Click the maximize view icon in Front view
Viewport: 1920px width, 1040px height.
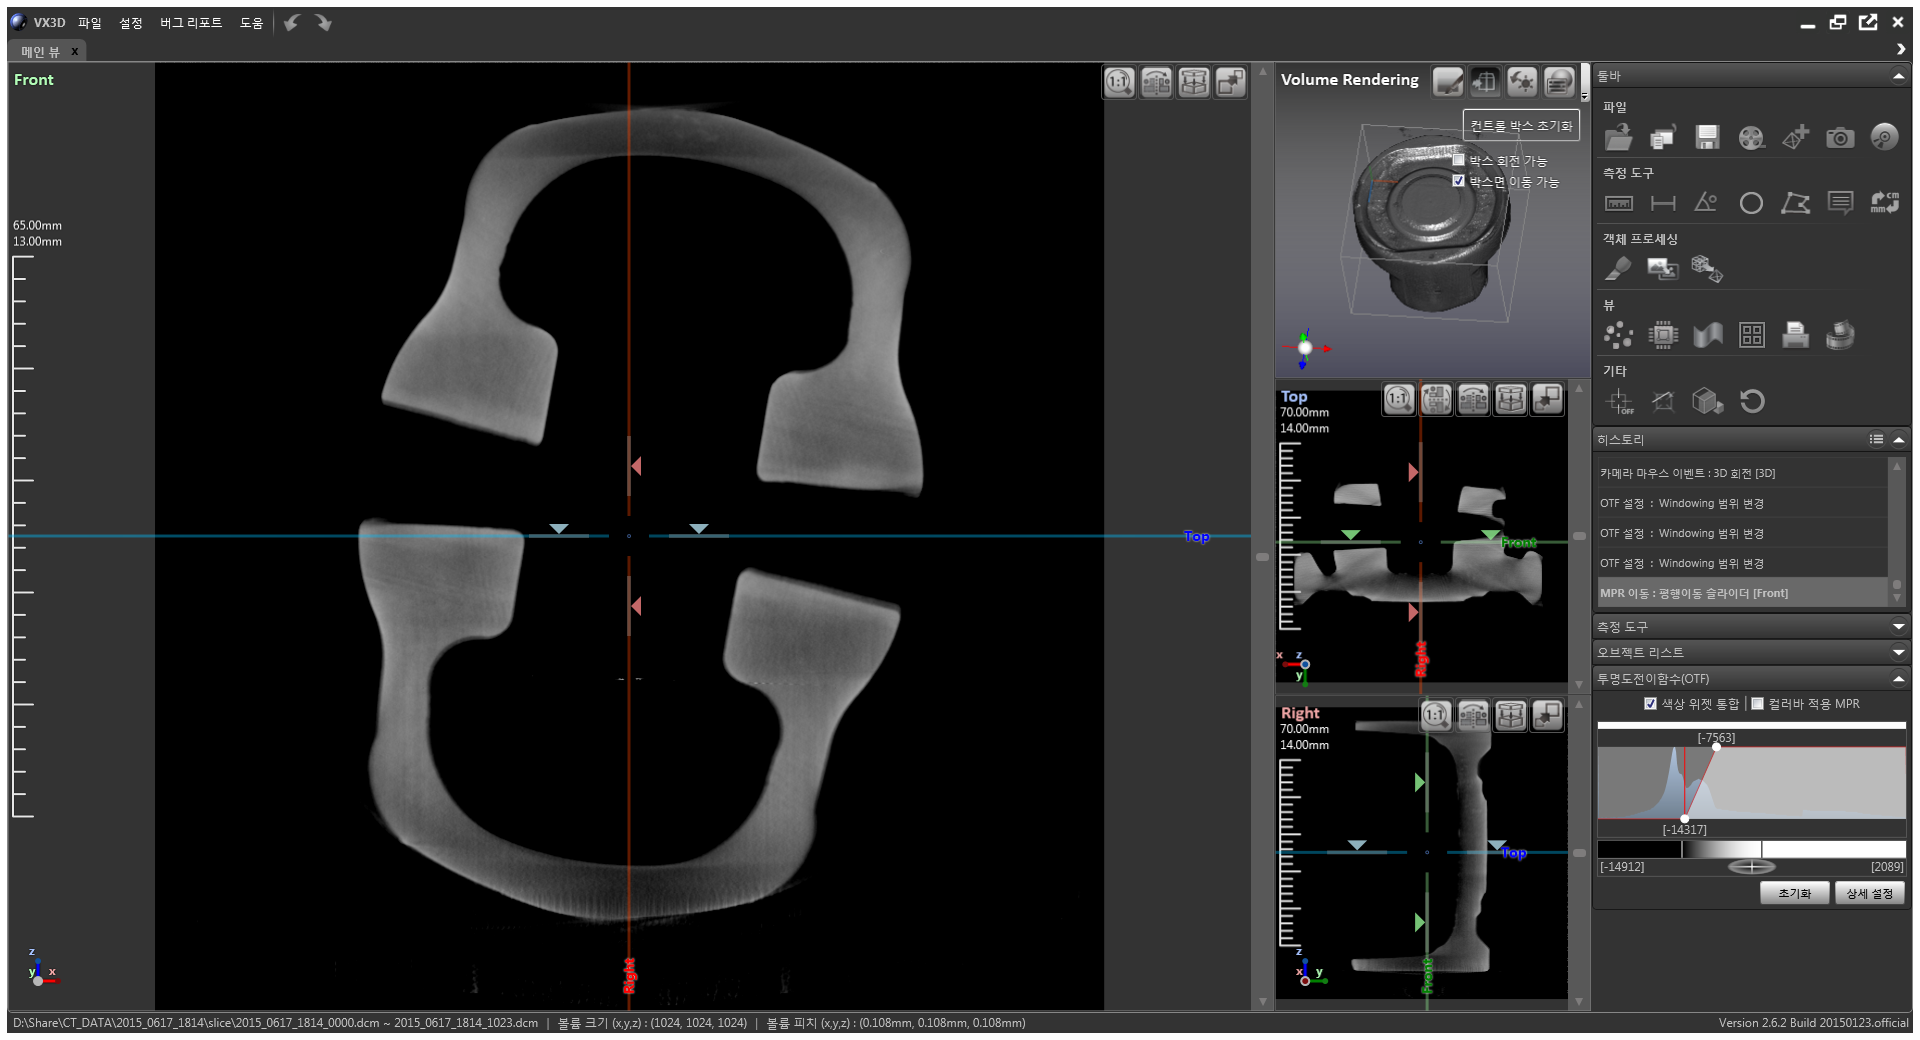1230,82
